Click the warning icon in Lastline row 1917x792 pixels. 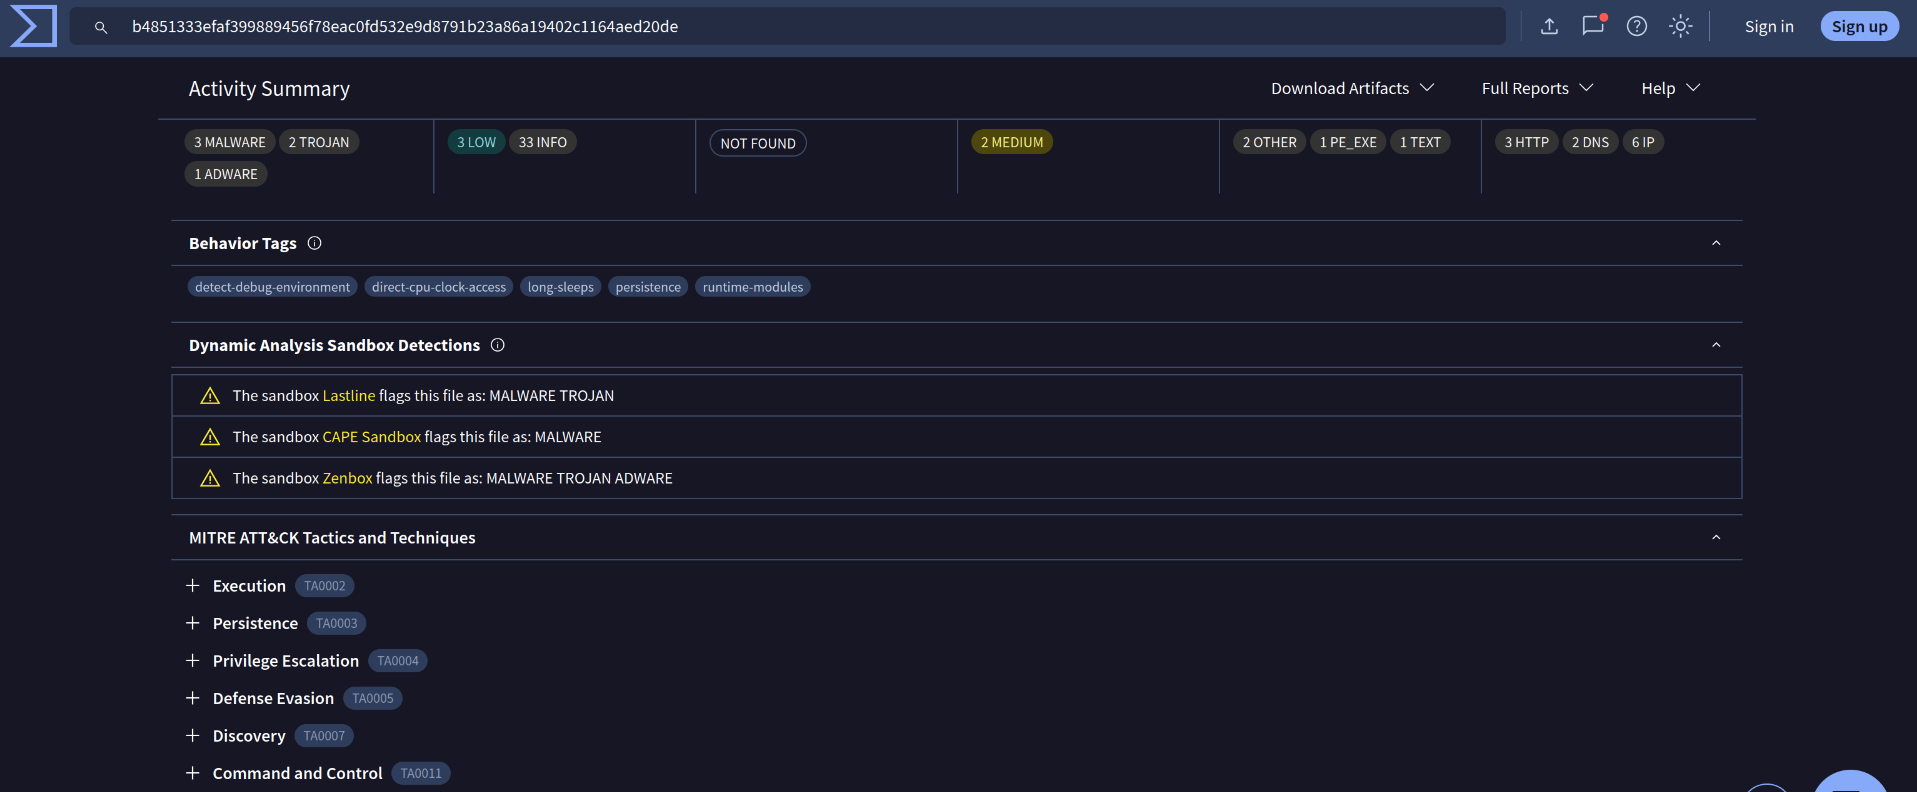coord(210,396)
